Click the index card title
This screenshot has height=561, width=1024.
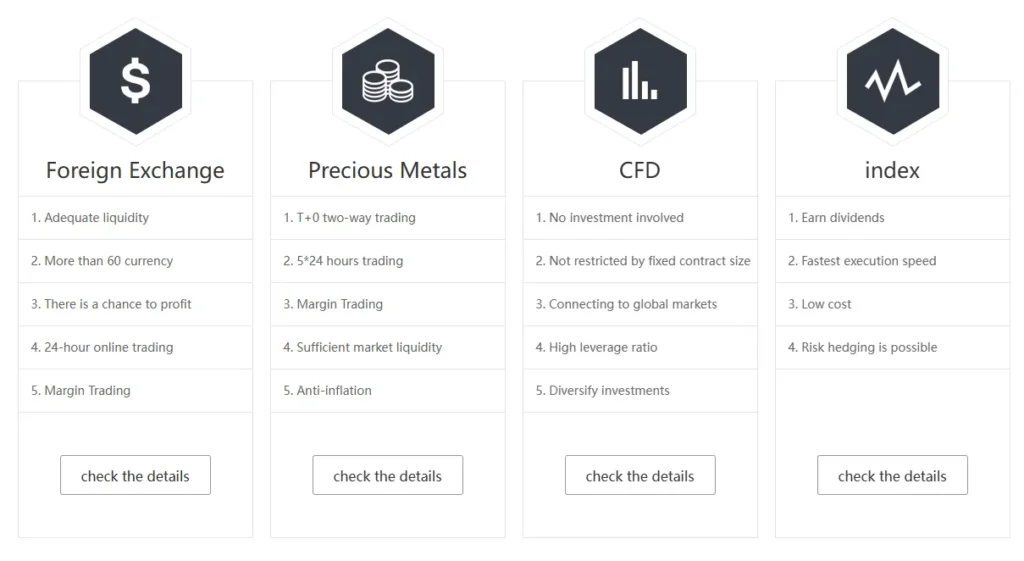[892, 171]
